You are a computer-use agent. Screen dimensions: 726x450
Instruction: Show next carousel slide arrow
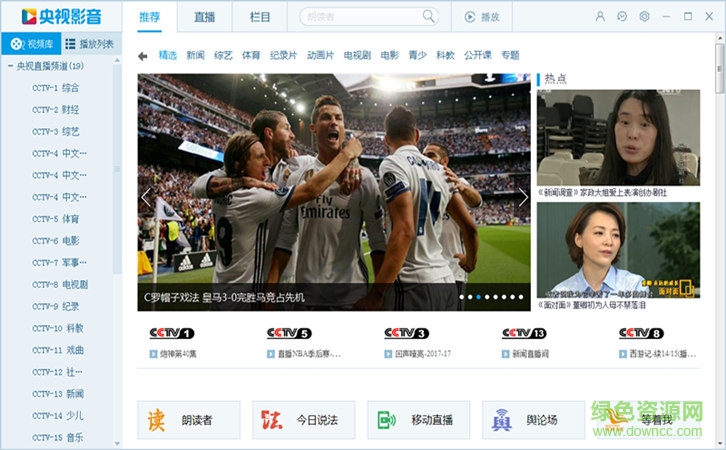522,197
